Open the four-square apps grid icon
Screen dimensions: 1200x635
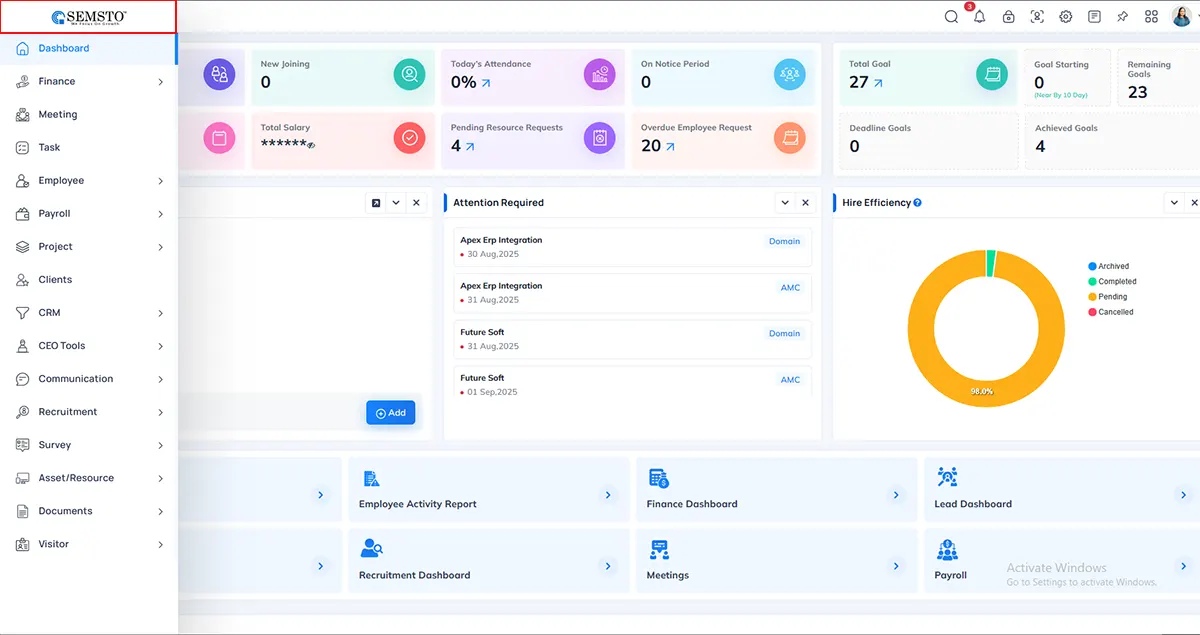[x=1152, y=17]
